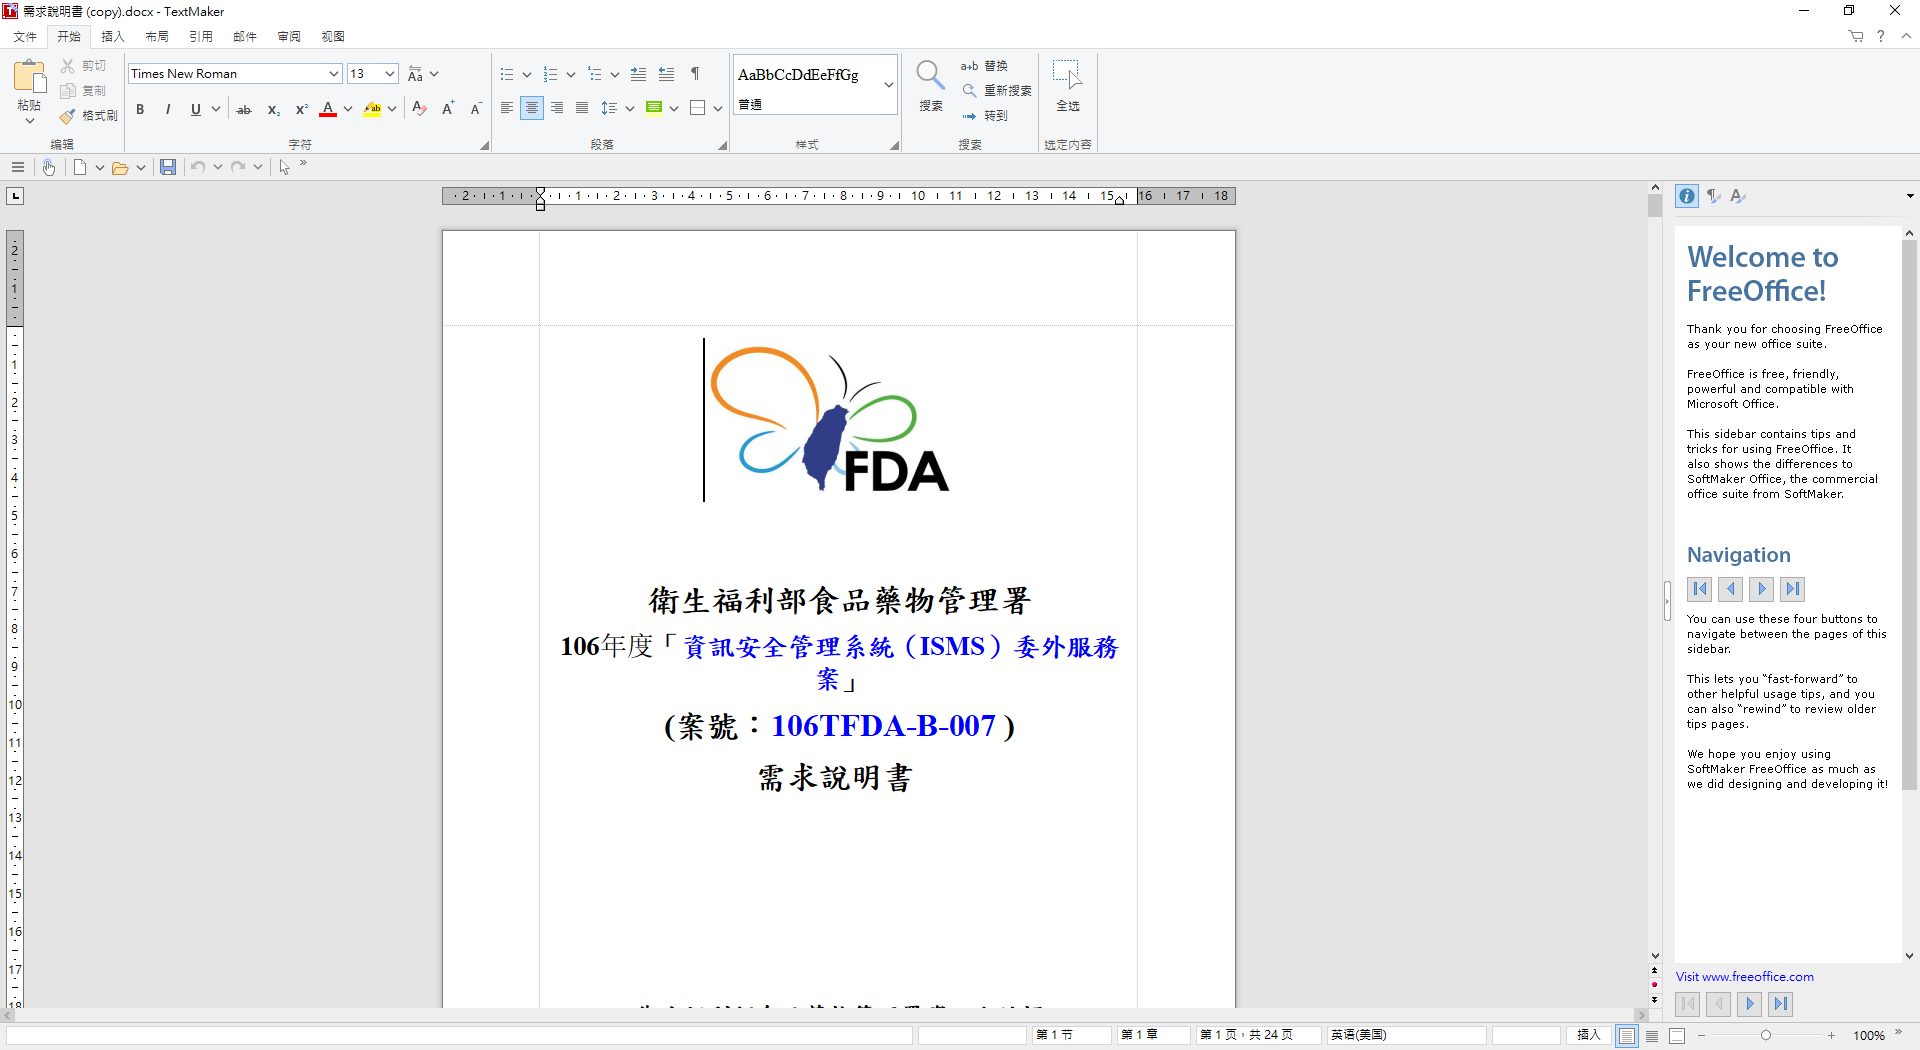The height and width of the screenshot is (1050, 1920).
Task: Open the font size 13 dropdown
Action: coord(389,74)
